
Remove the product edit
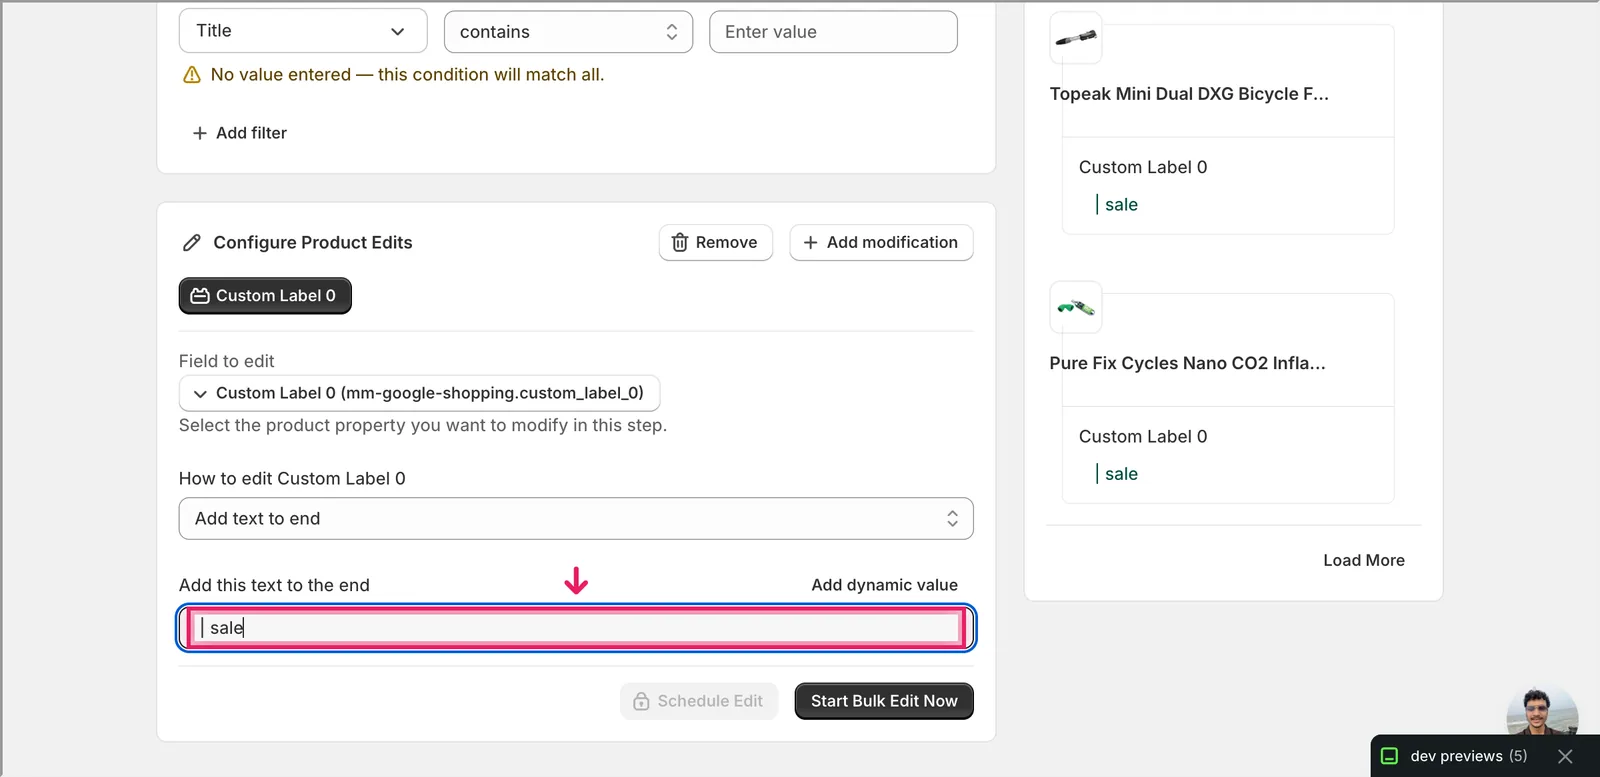click(716, 243)
